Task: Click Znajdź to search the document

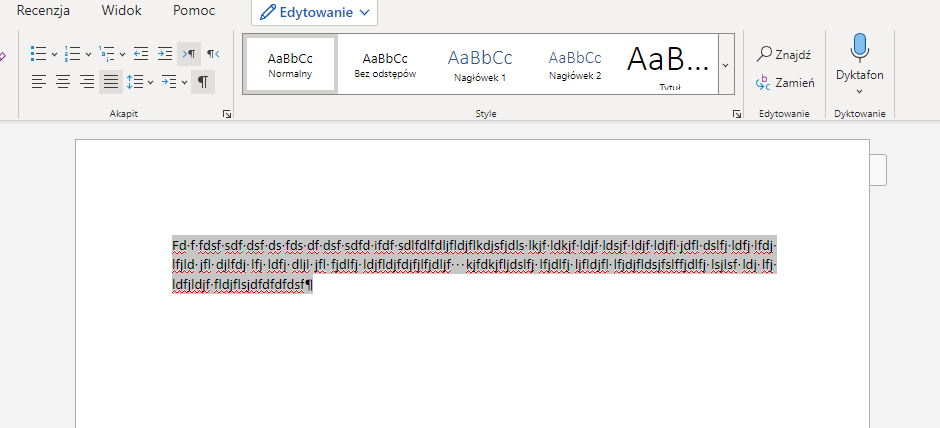Action: [784, 55]
